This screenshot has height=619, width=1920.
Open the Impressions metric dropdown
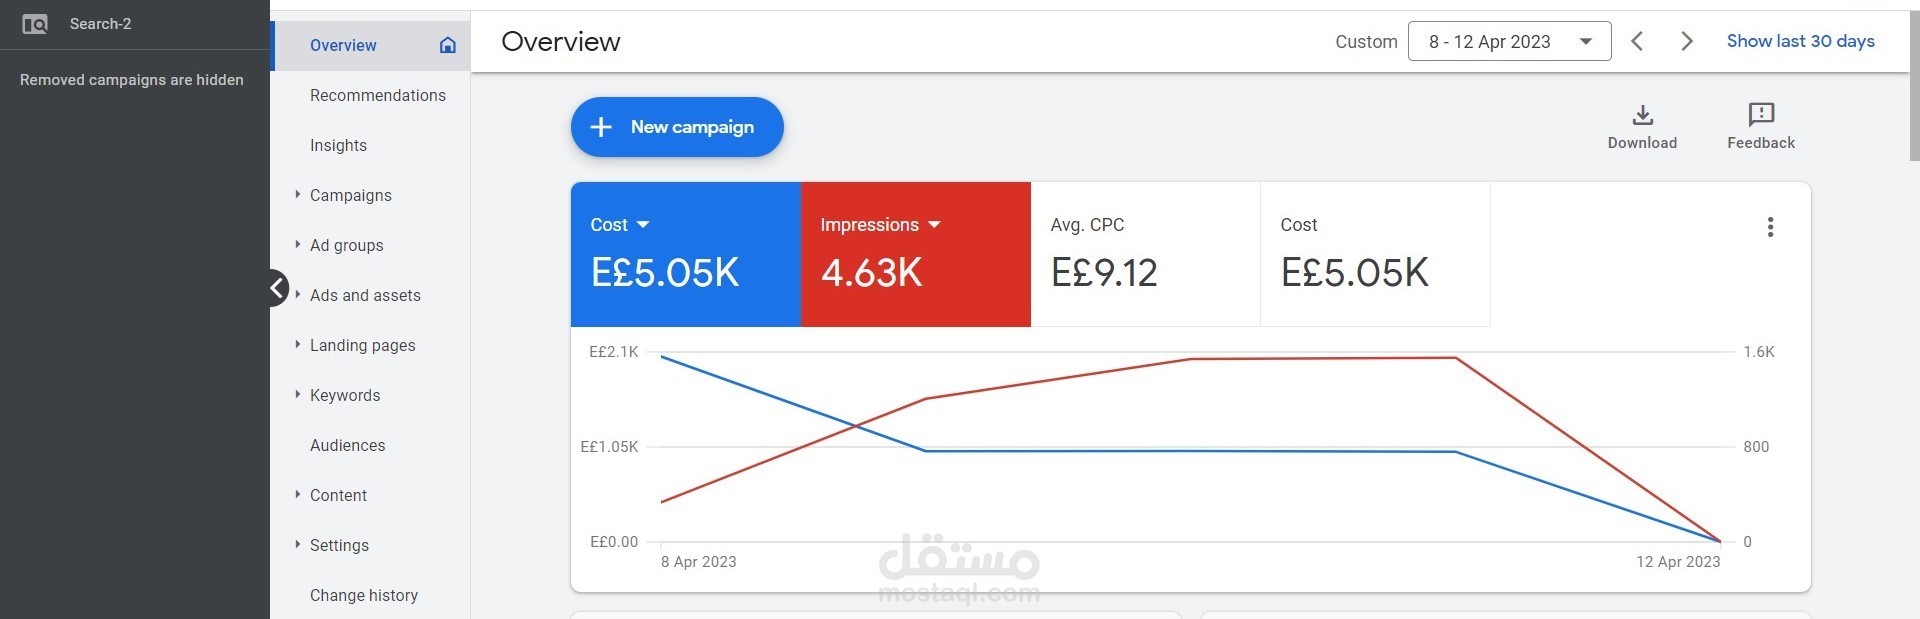[934, 225]
